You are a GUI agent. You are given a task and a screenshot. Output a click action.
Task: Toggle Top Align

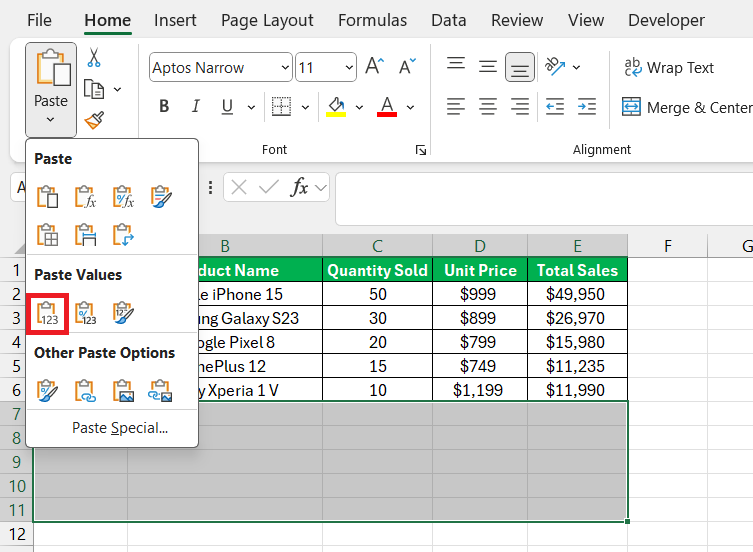tap(456, 64)
